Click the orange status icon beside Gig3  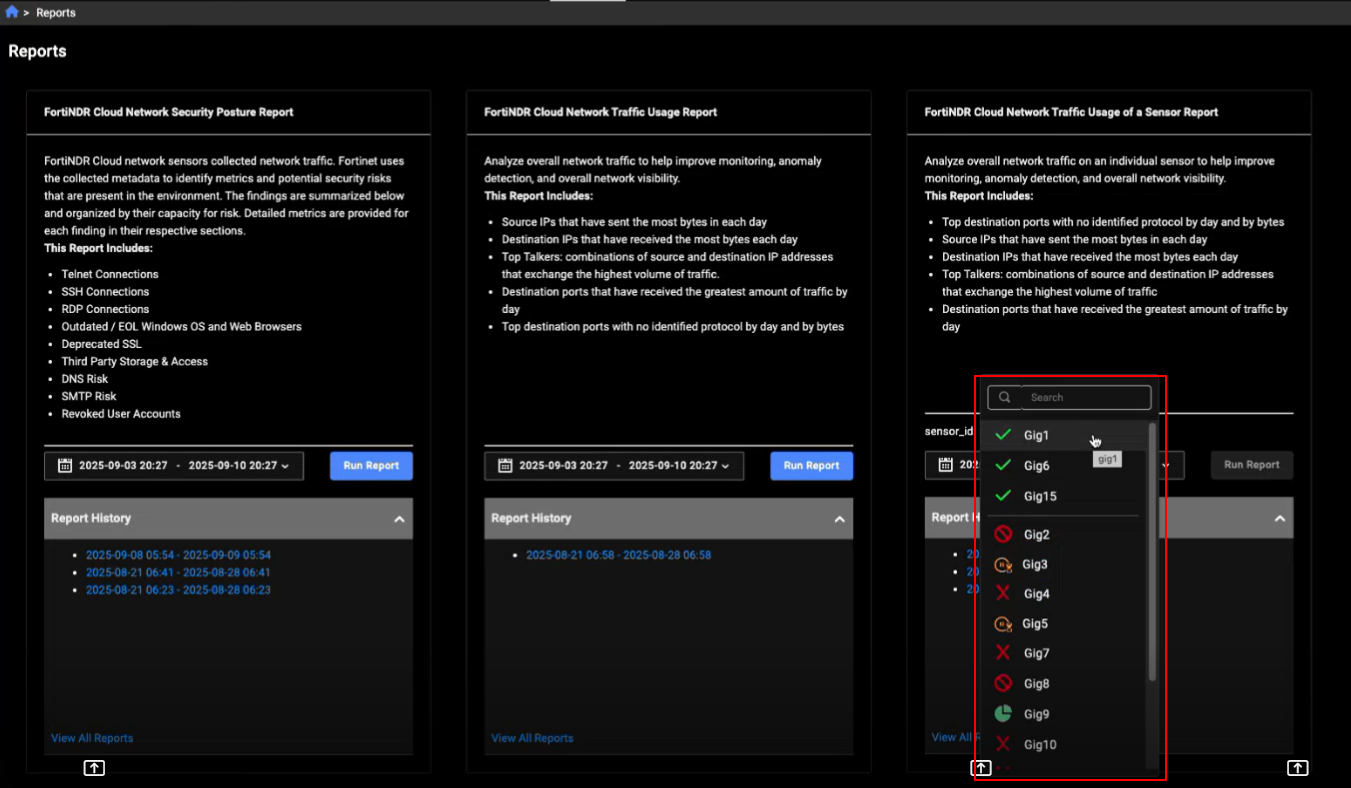[1003, 564]
